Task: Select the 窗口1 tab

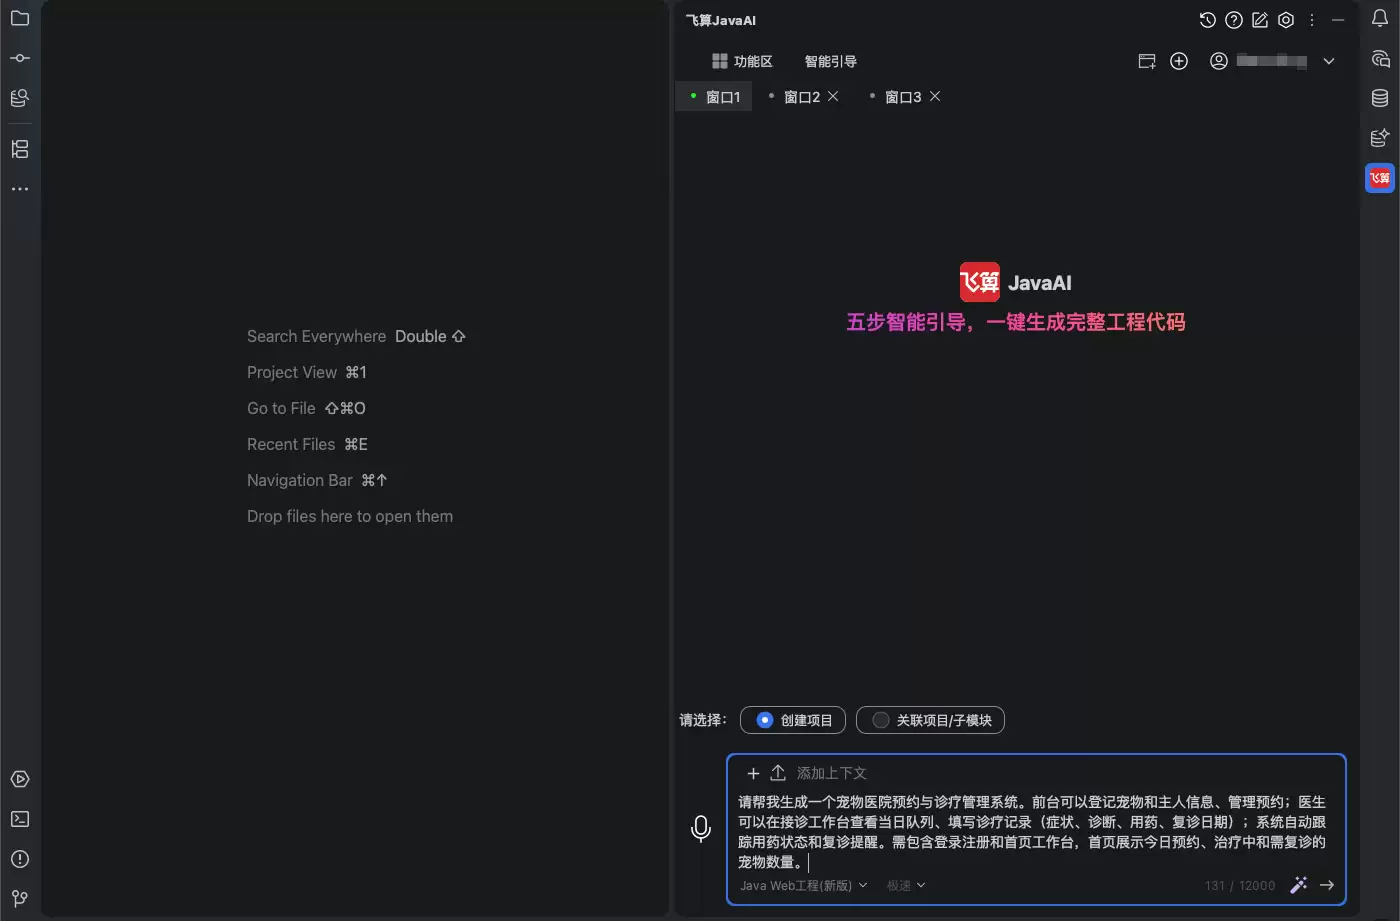Action: tap(715, 97)
